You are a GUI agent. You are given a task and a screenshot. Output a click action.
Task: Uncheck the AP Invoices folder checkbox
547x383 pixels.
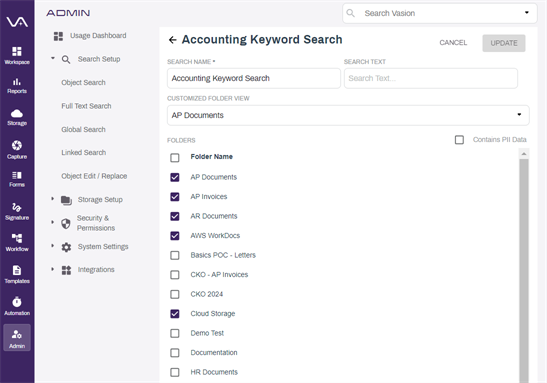[175, 197]
